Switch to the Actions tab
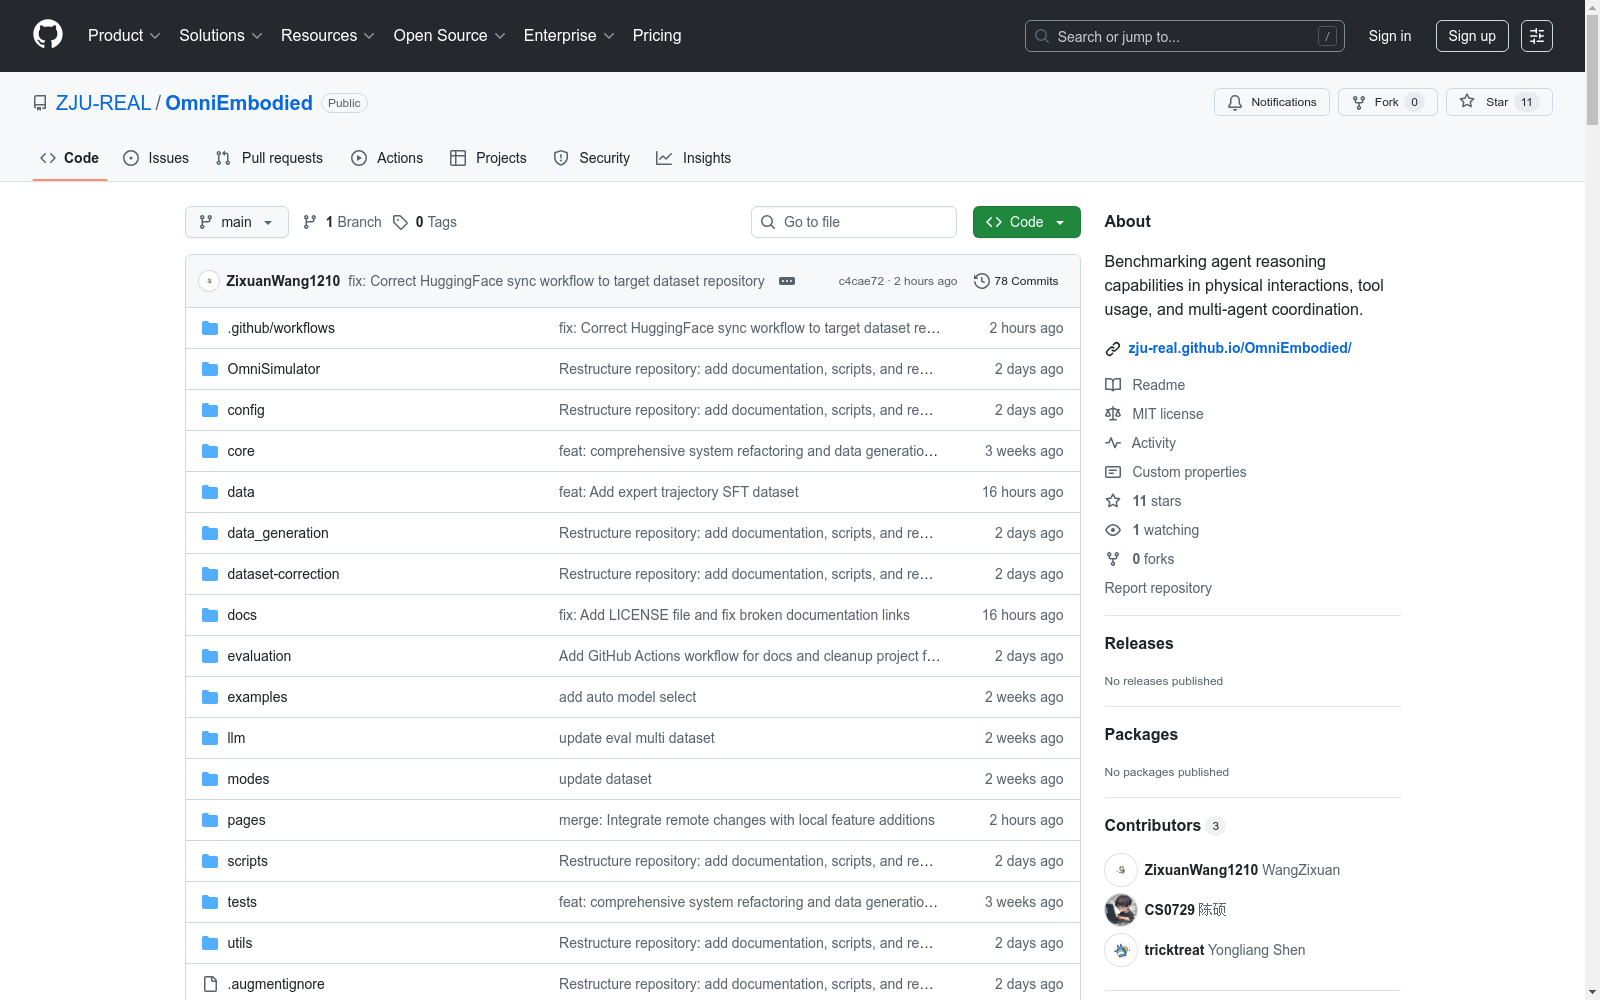 (387, 158)
